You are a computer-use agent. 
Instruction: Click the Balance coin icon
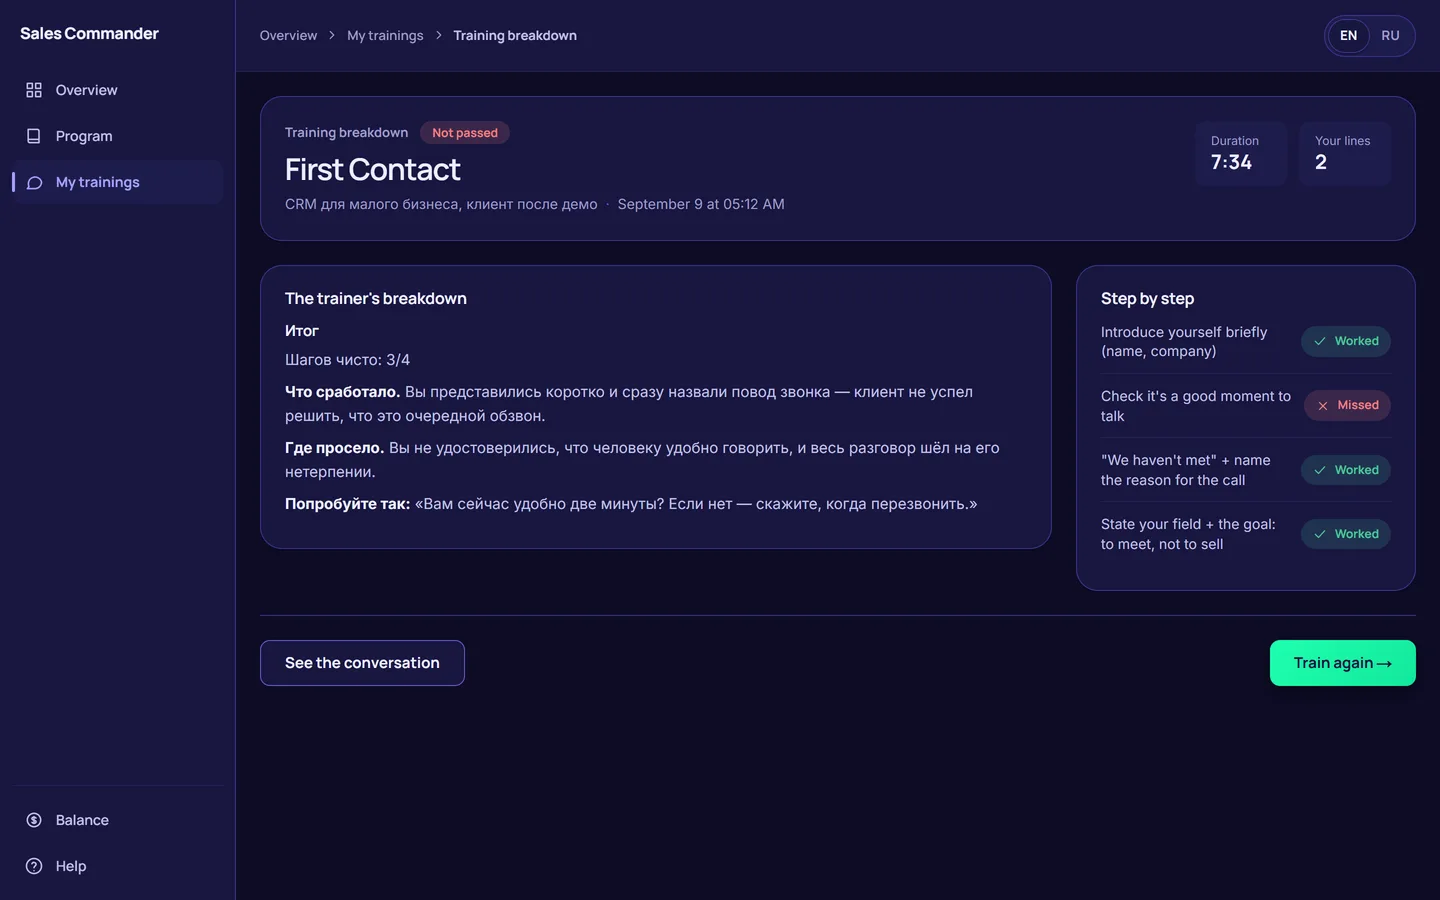click(34, 820)
